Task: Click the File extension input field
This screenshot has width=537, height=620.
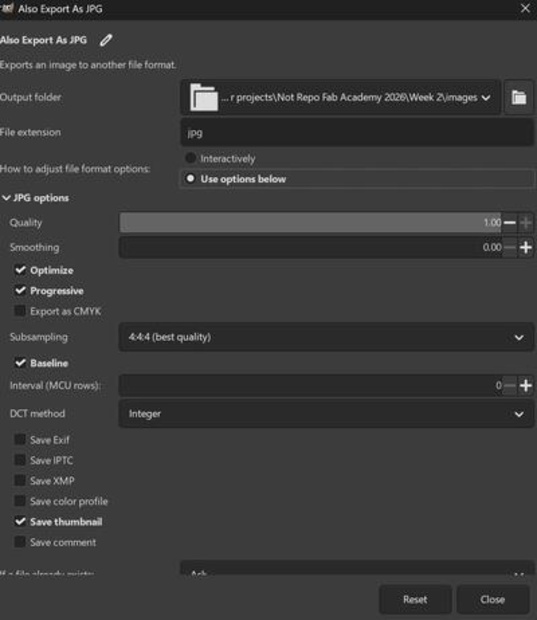Action: 357,133
